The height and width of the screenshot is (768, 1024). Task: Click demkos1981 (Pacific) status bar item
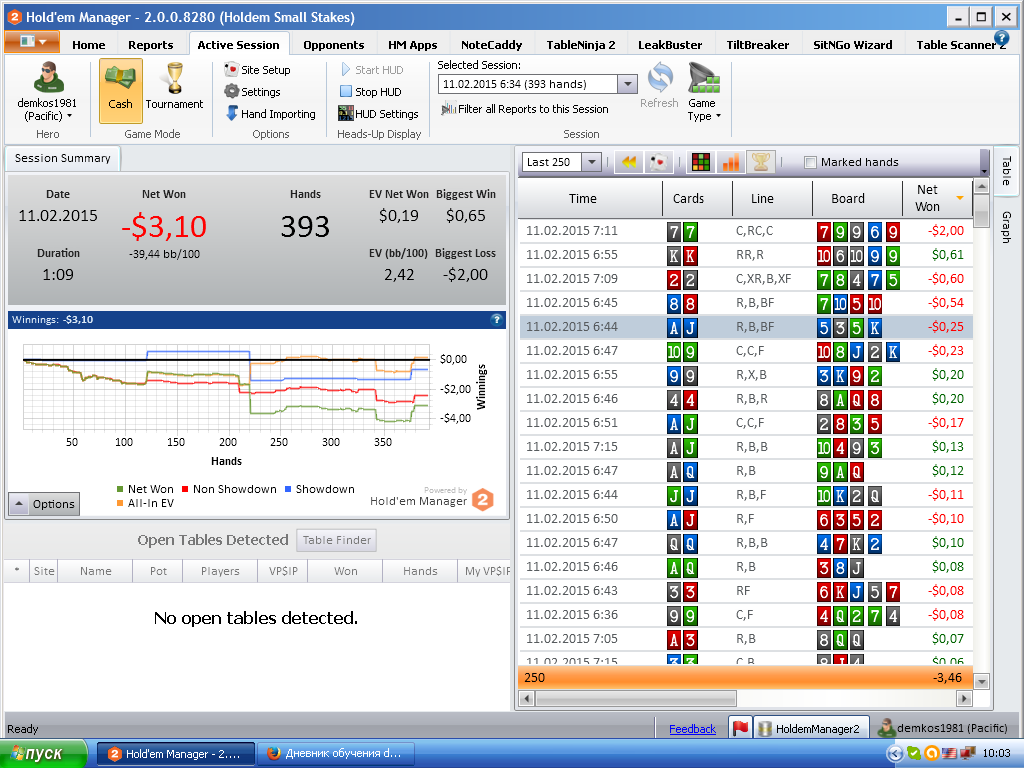click(x=942, y=728)
